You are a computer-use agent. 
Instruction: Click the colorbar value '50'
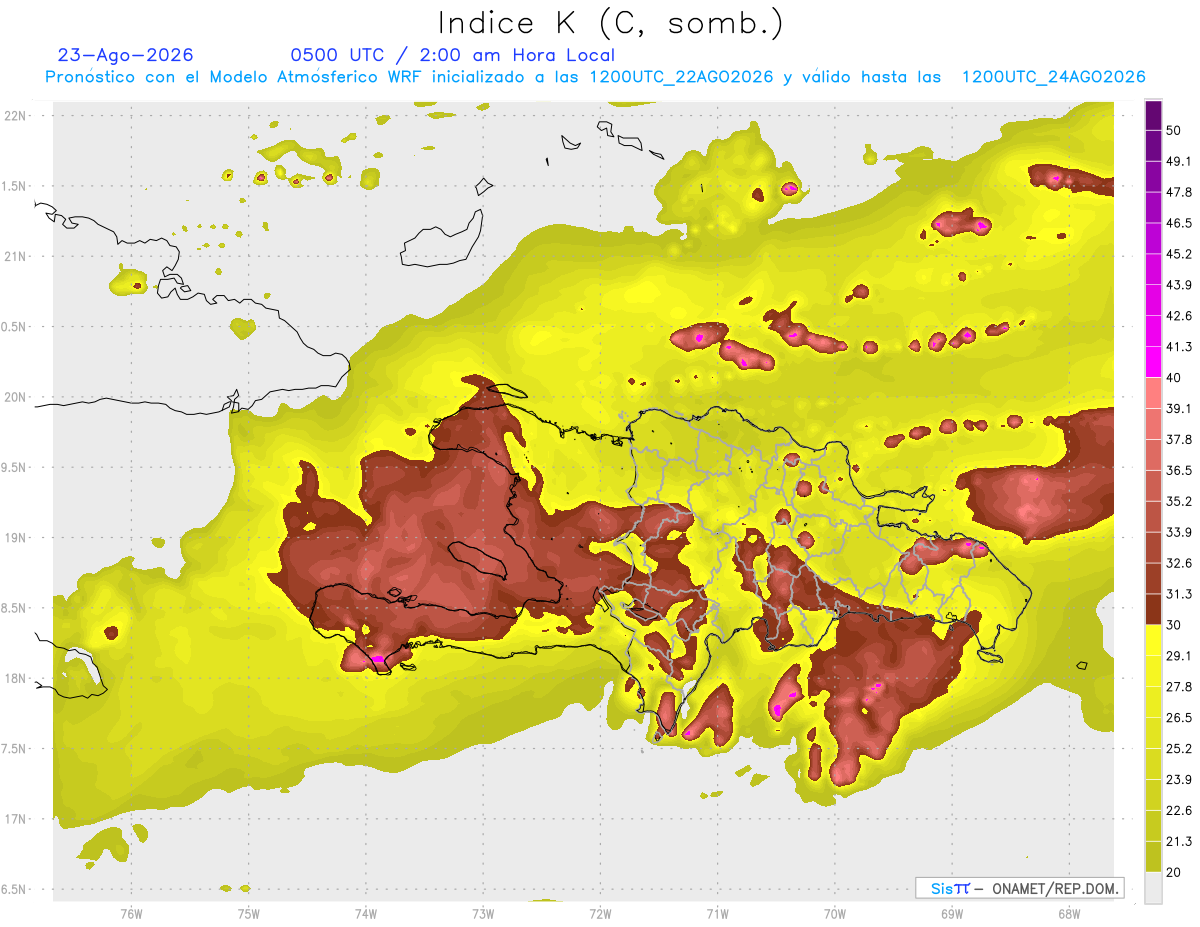pos(1173,131)
